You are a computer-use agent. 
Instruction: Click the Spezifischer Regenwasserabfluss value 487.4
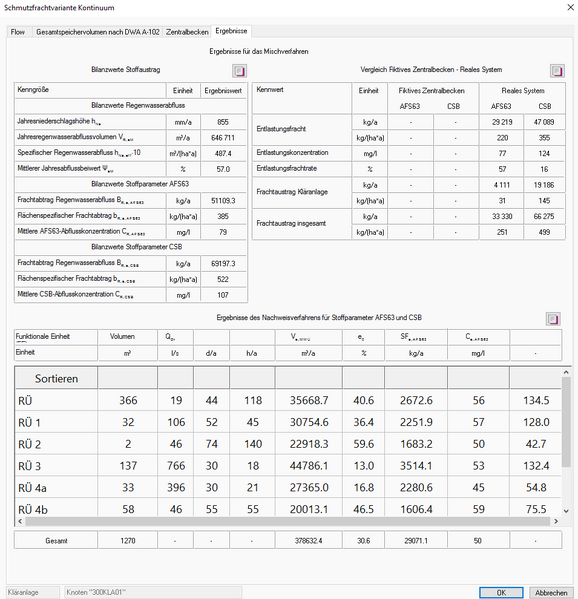click(223, 154)
